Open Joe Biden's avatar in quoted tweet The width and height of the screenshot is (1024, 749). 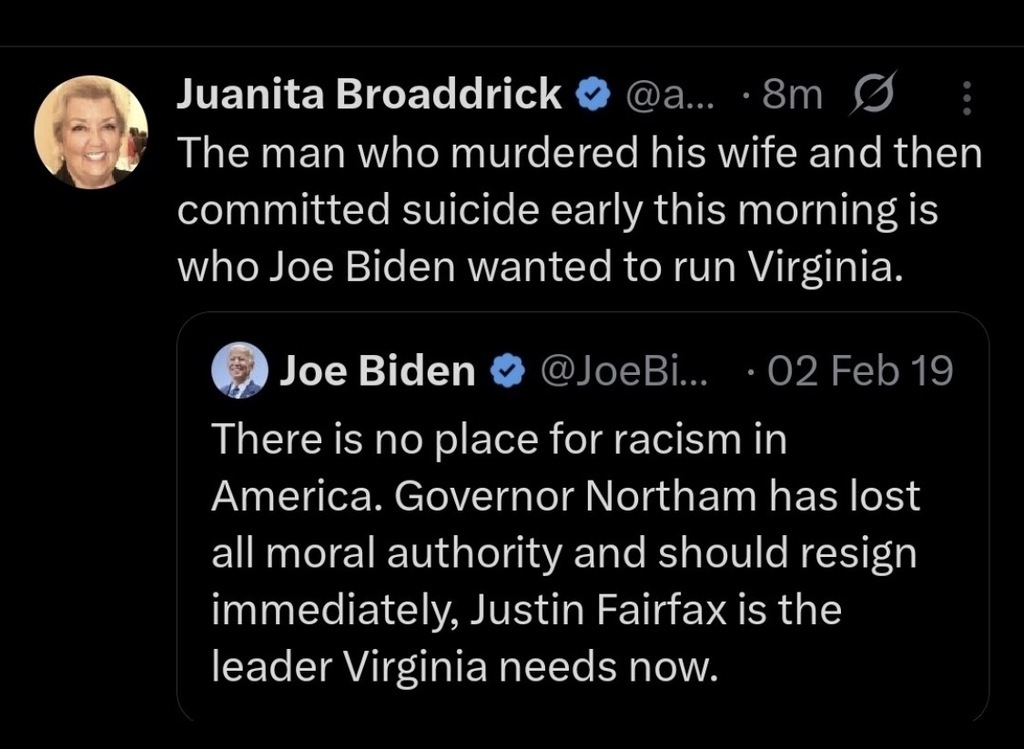point(240,370)
